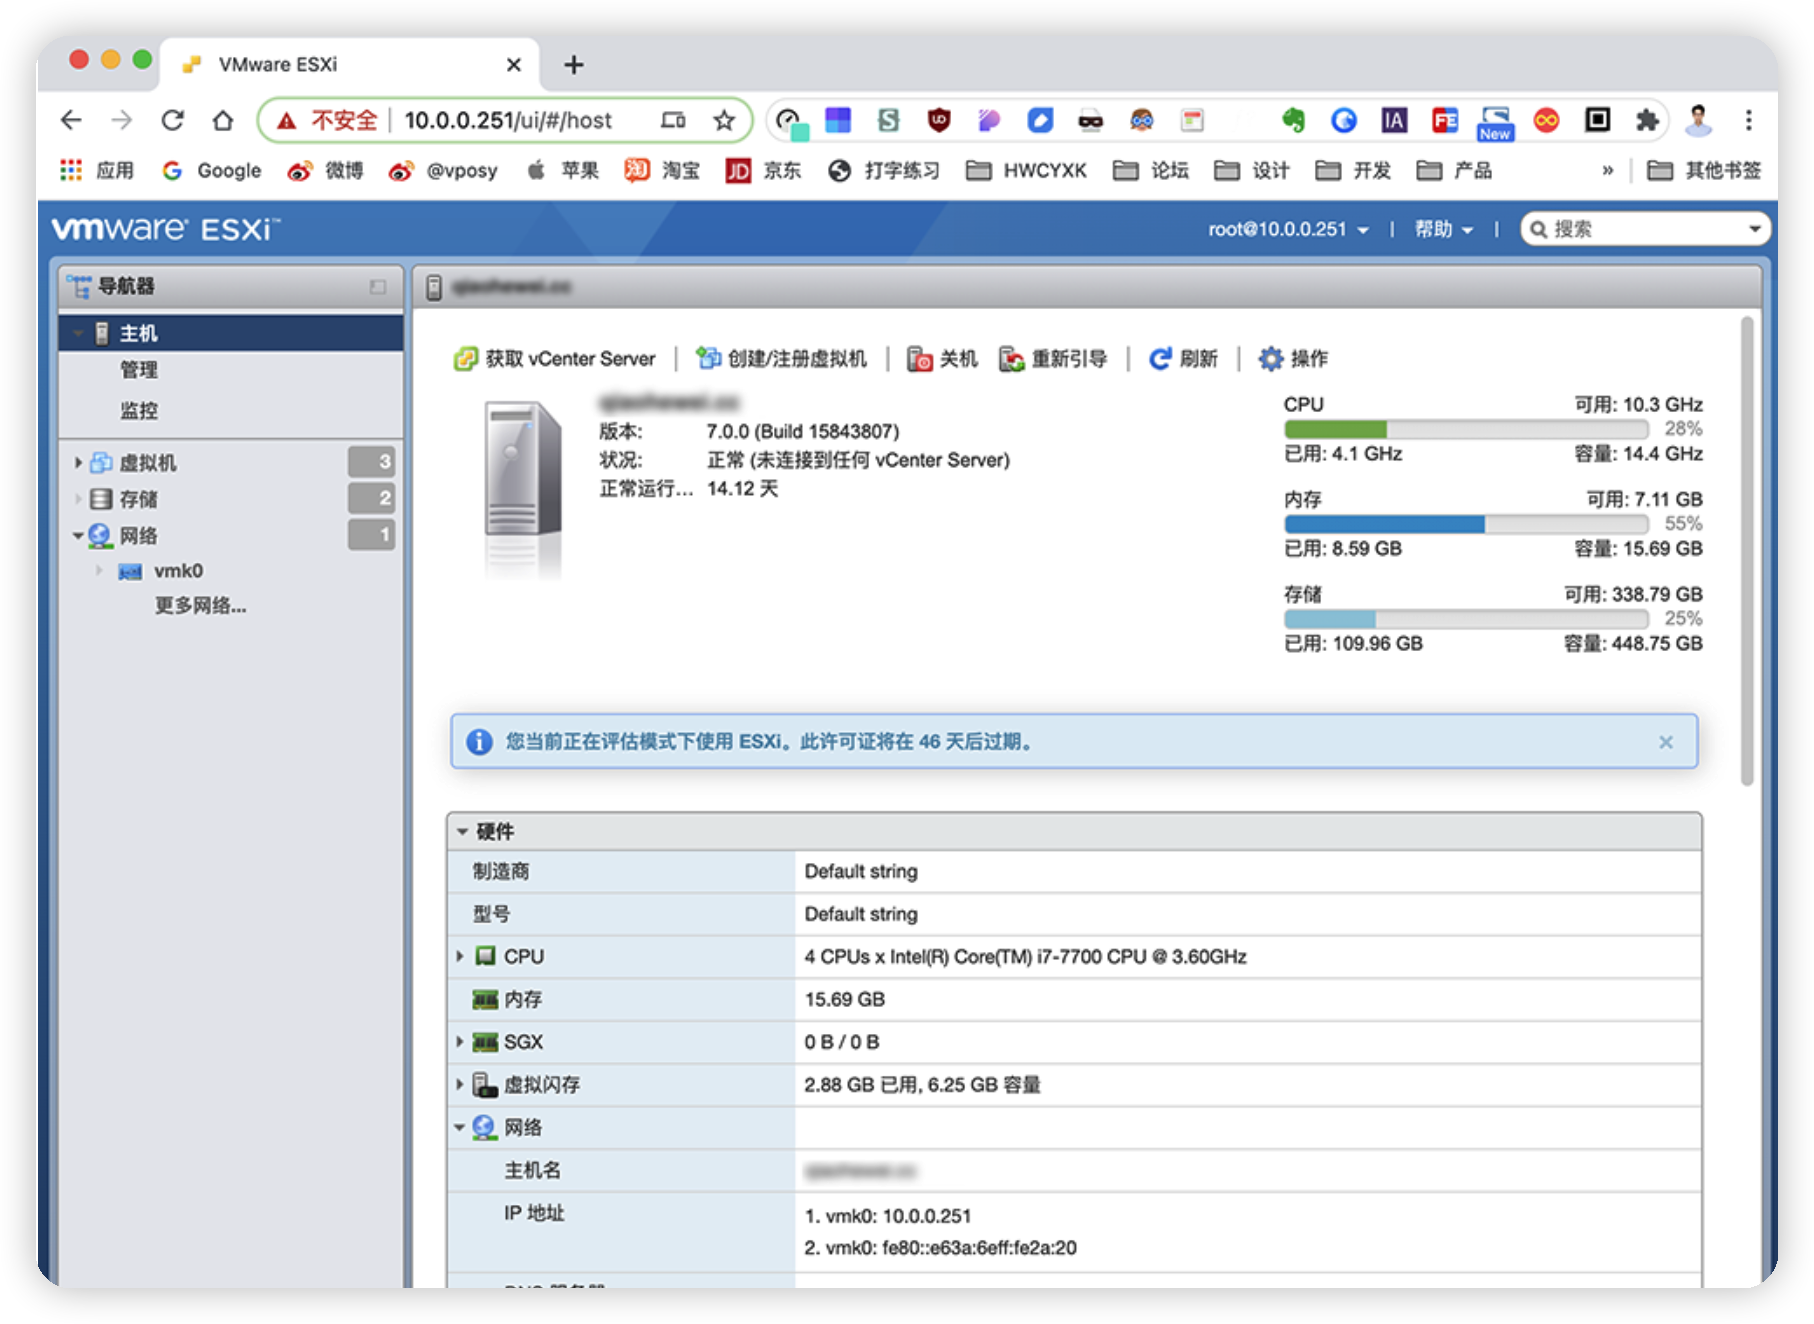Click the Networking count badge 1
The width and height of the screenshot is (1814, 1324).
(372, 535)
